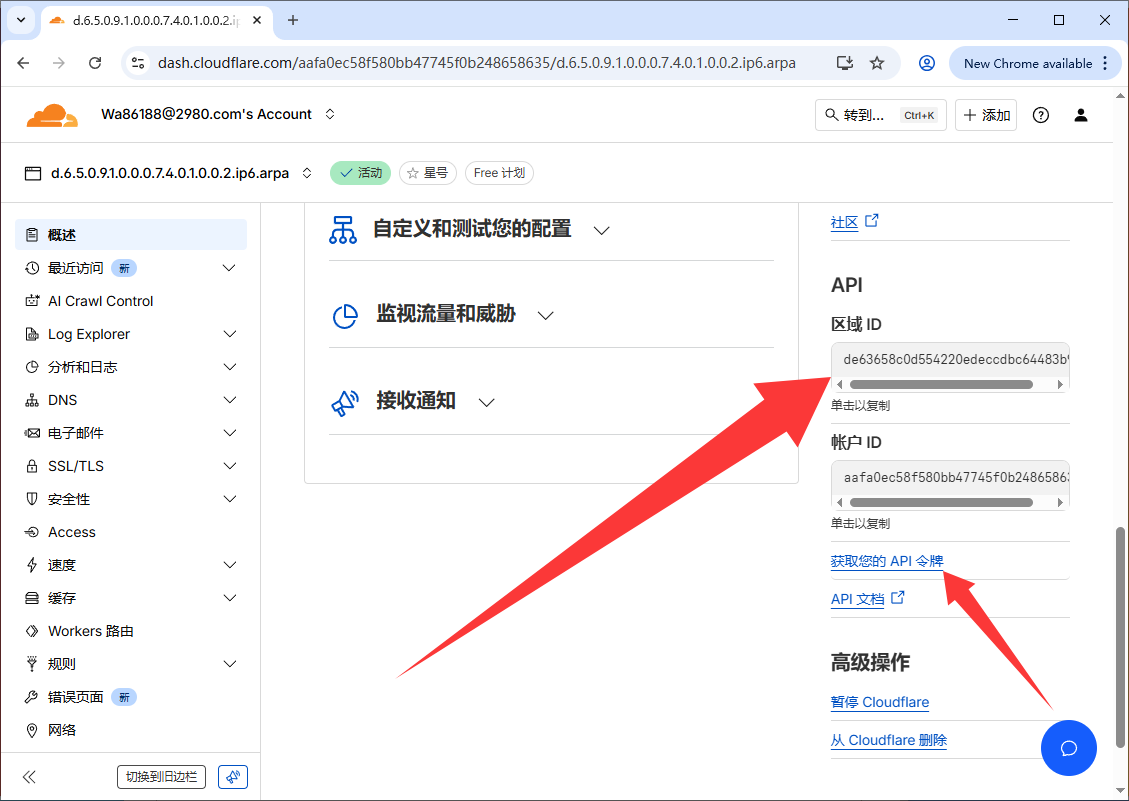Click the Cloudflare logo icon
The width and height of the screenshot is (1129, 801).
pos(52,115)
